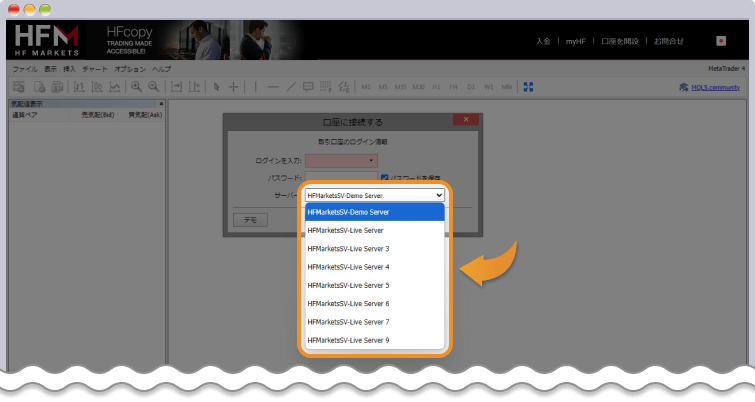Switch to H4 timeframe
The image size is (755, 402).
pos(454,87)
